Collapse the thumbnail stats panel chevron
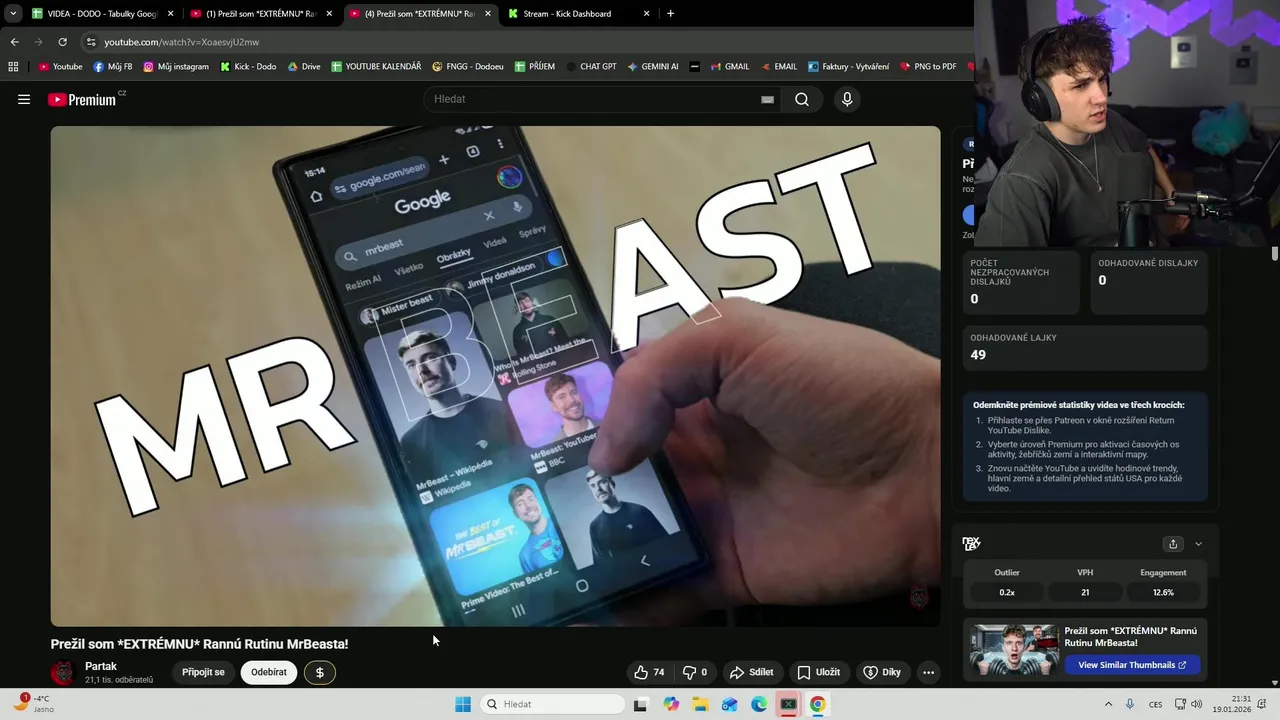The image size is (1280, 720). pyautogui.click(x=1198, y=544)
